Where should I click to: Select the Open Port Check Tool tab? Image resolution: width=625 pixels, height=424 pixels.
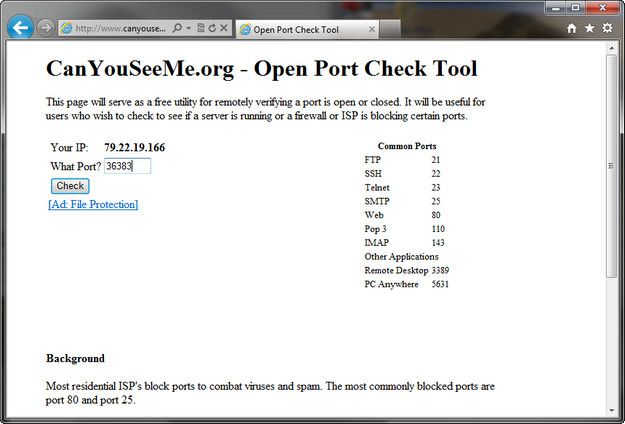coord(307,29)
